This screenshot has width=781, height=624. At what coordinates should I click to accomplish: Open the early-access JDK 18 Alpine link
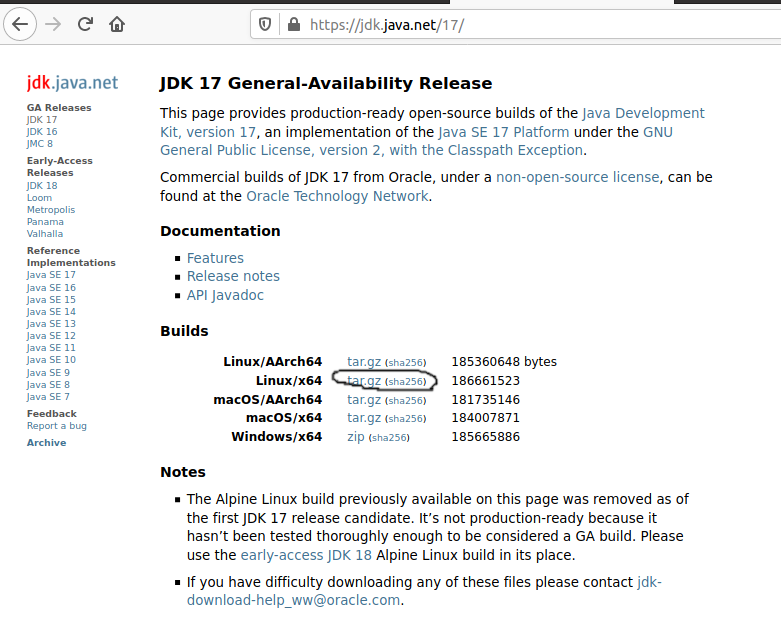pos(306,555)
